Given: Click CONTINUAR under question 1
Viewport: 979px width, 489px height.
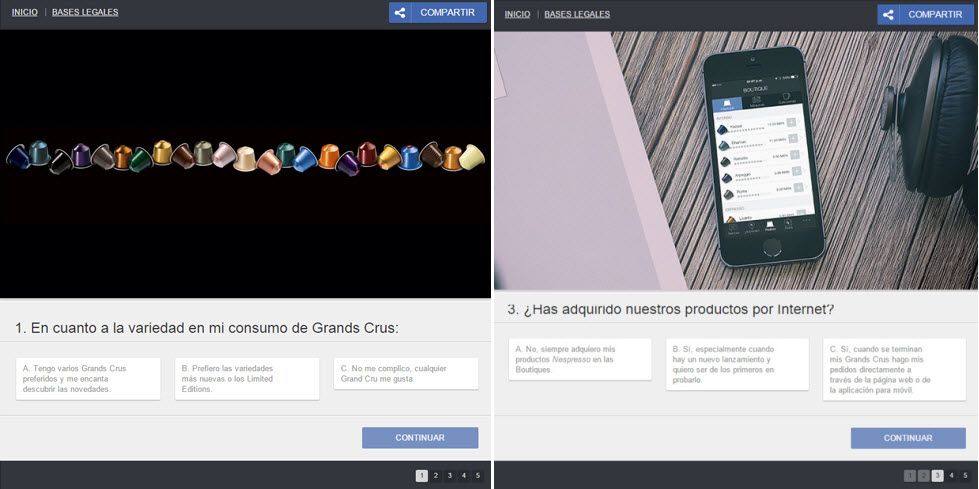Looking at the screenshot, I should 420,438.
